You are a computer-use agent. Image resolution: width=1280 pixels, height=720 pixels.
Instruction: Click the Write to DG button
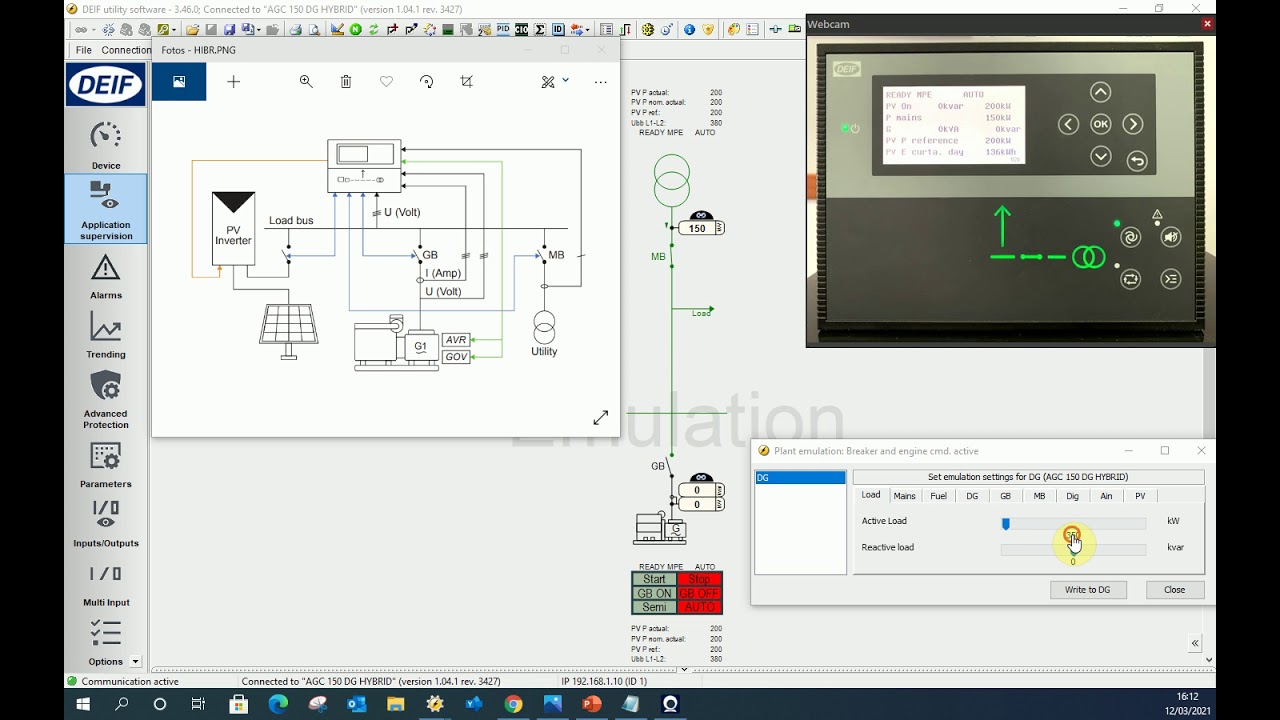1088,590
